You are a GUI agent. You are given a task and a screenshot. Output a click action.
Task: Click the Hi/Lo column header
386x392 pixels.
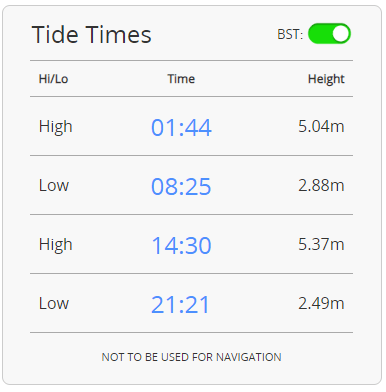53,79
